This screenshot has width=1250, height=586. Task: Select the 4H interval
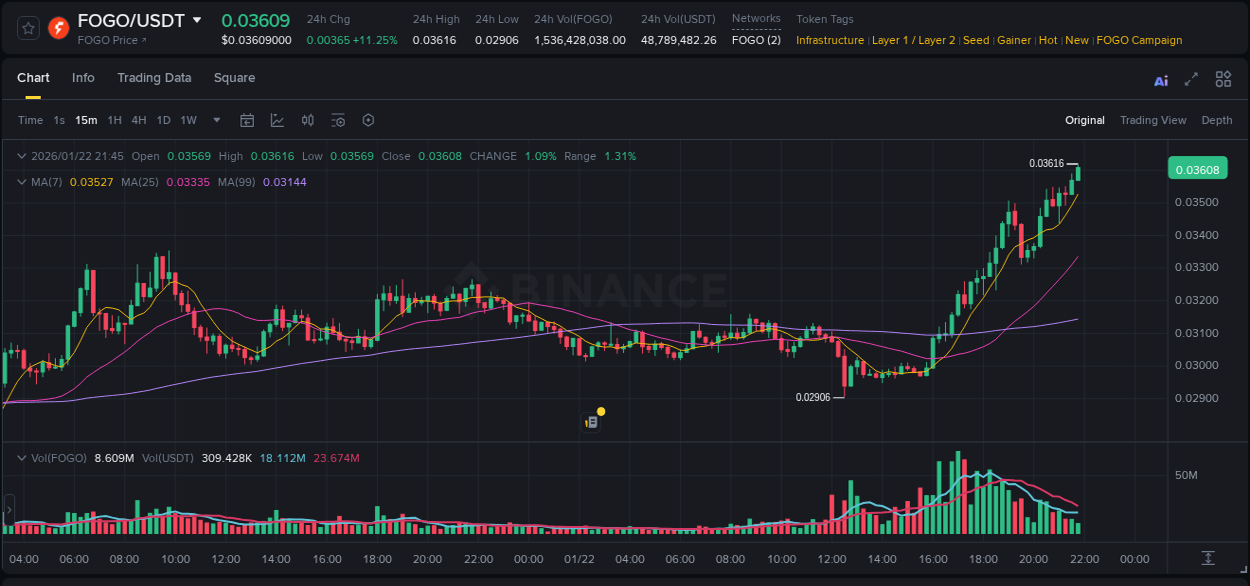click(x=139, y=120)
